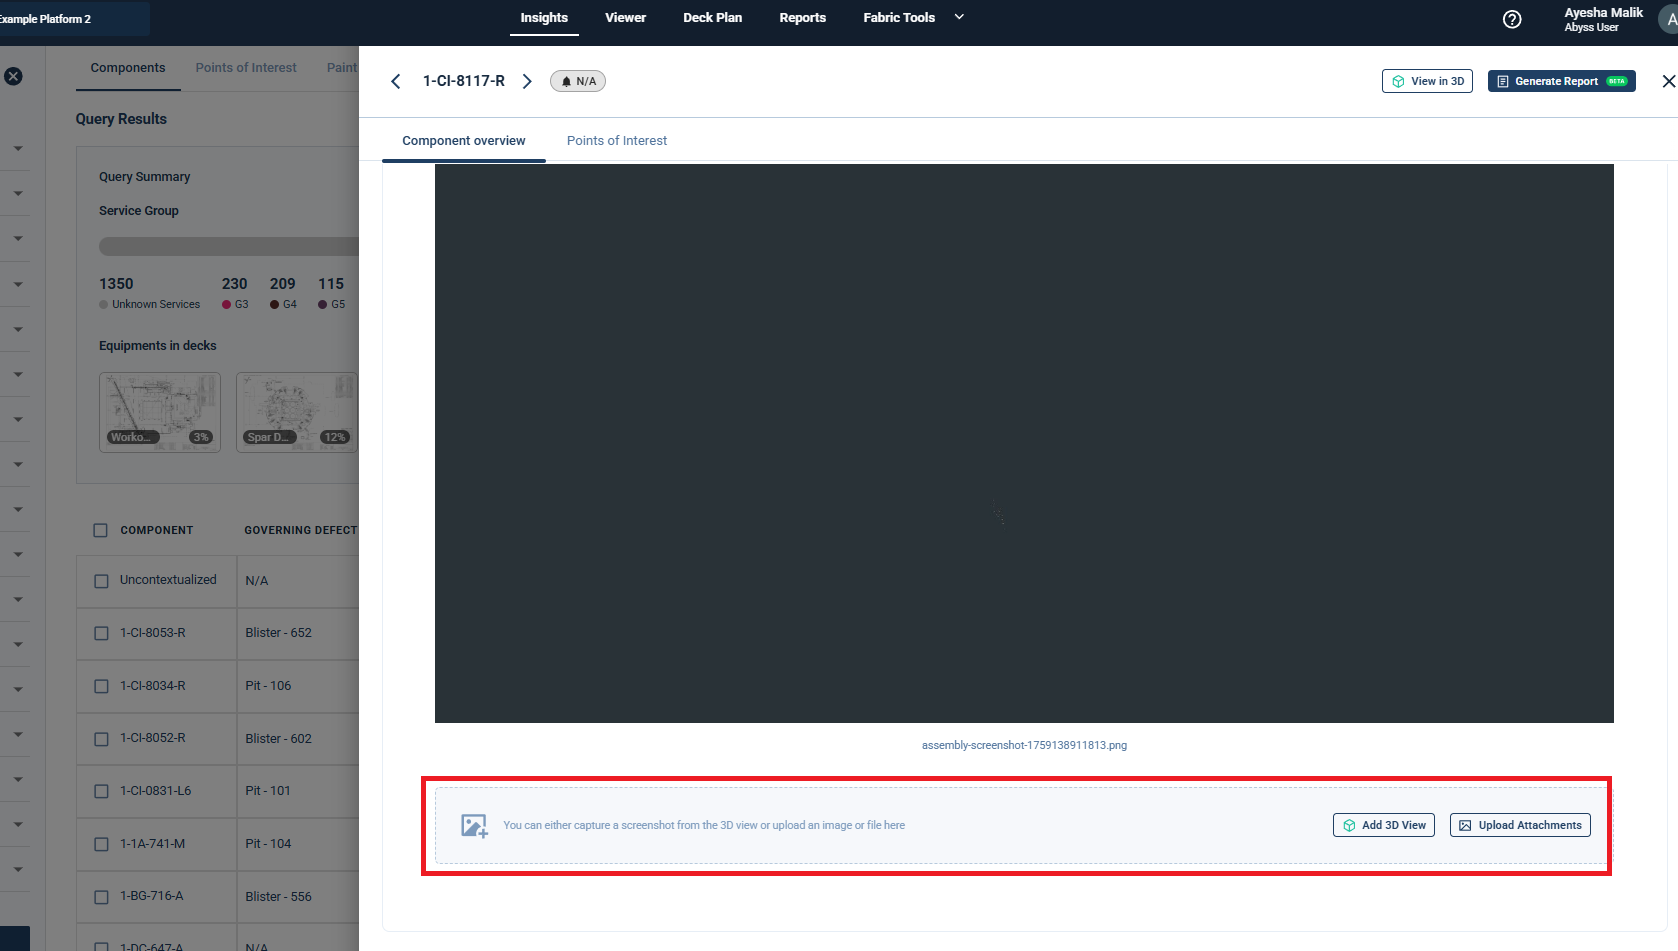
Task: Click the View in 3D button
Action: (x=1427, y=81)
